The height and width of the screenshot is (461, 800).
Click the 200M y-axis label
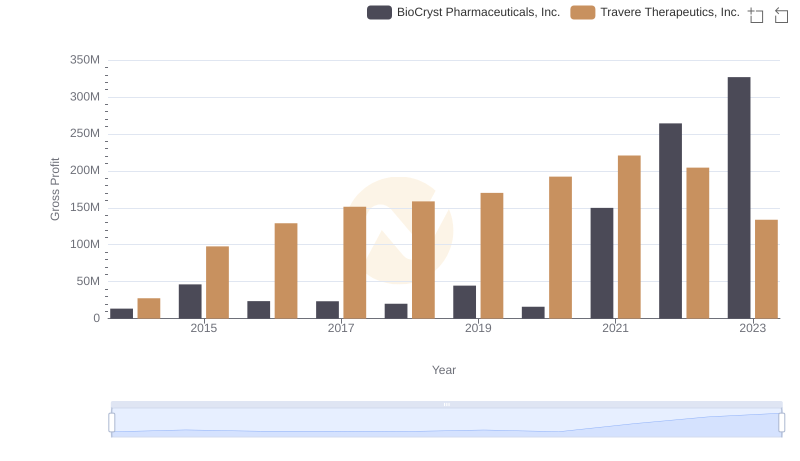85,170
